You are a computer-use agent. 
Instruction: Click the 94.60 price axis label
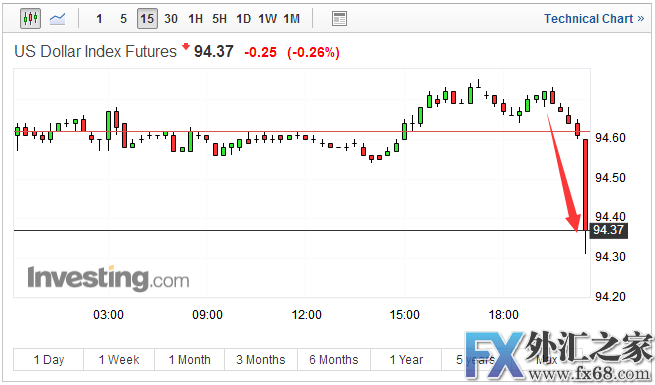(x=610, y=137)
